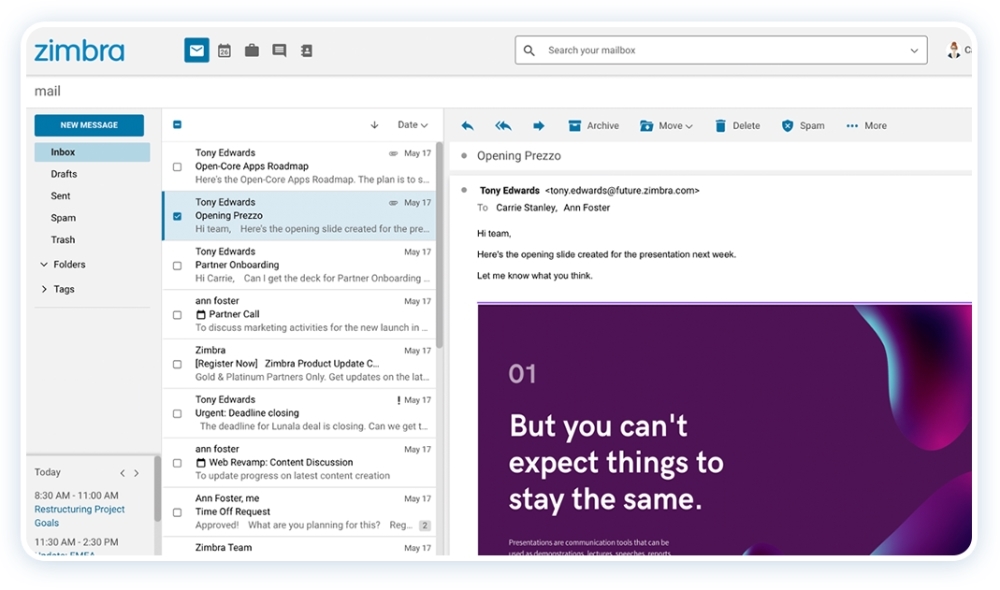Image resolution: width=1000 pixels, height=590 pixels.
Task: Open the Calendar icon in top navigation
Action: (x=224, y=50)
